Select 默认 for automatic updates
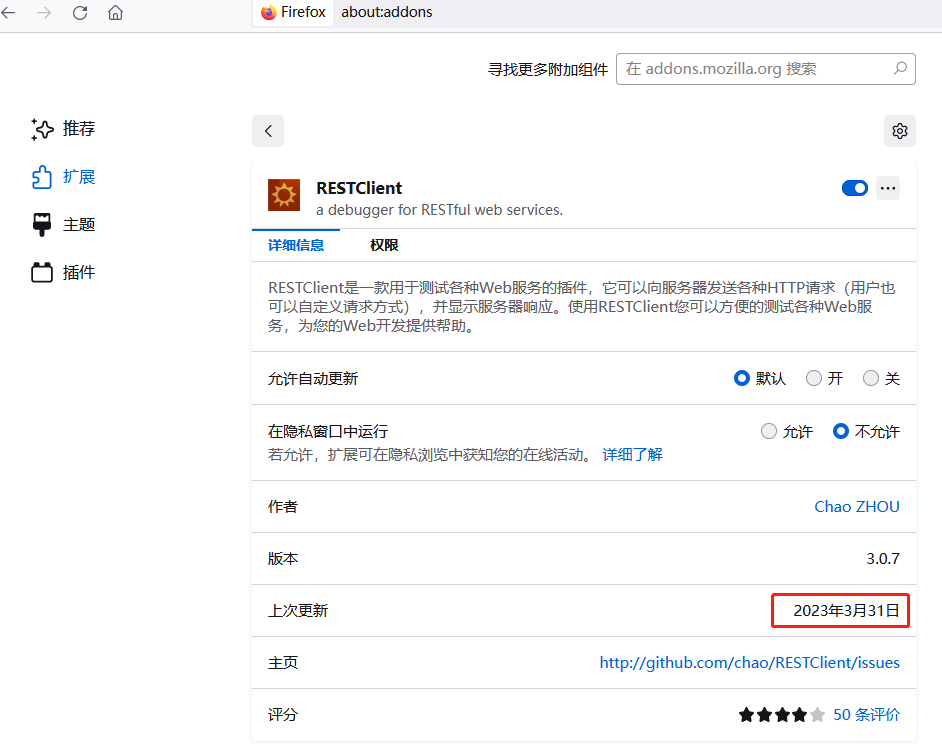This screenshot has height=744, width=942. (x=742, y=378)
